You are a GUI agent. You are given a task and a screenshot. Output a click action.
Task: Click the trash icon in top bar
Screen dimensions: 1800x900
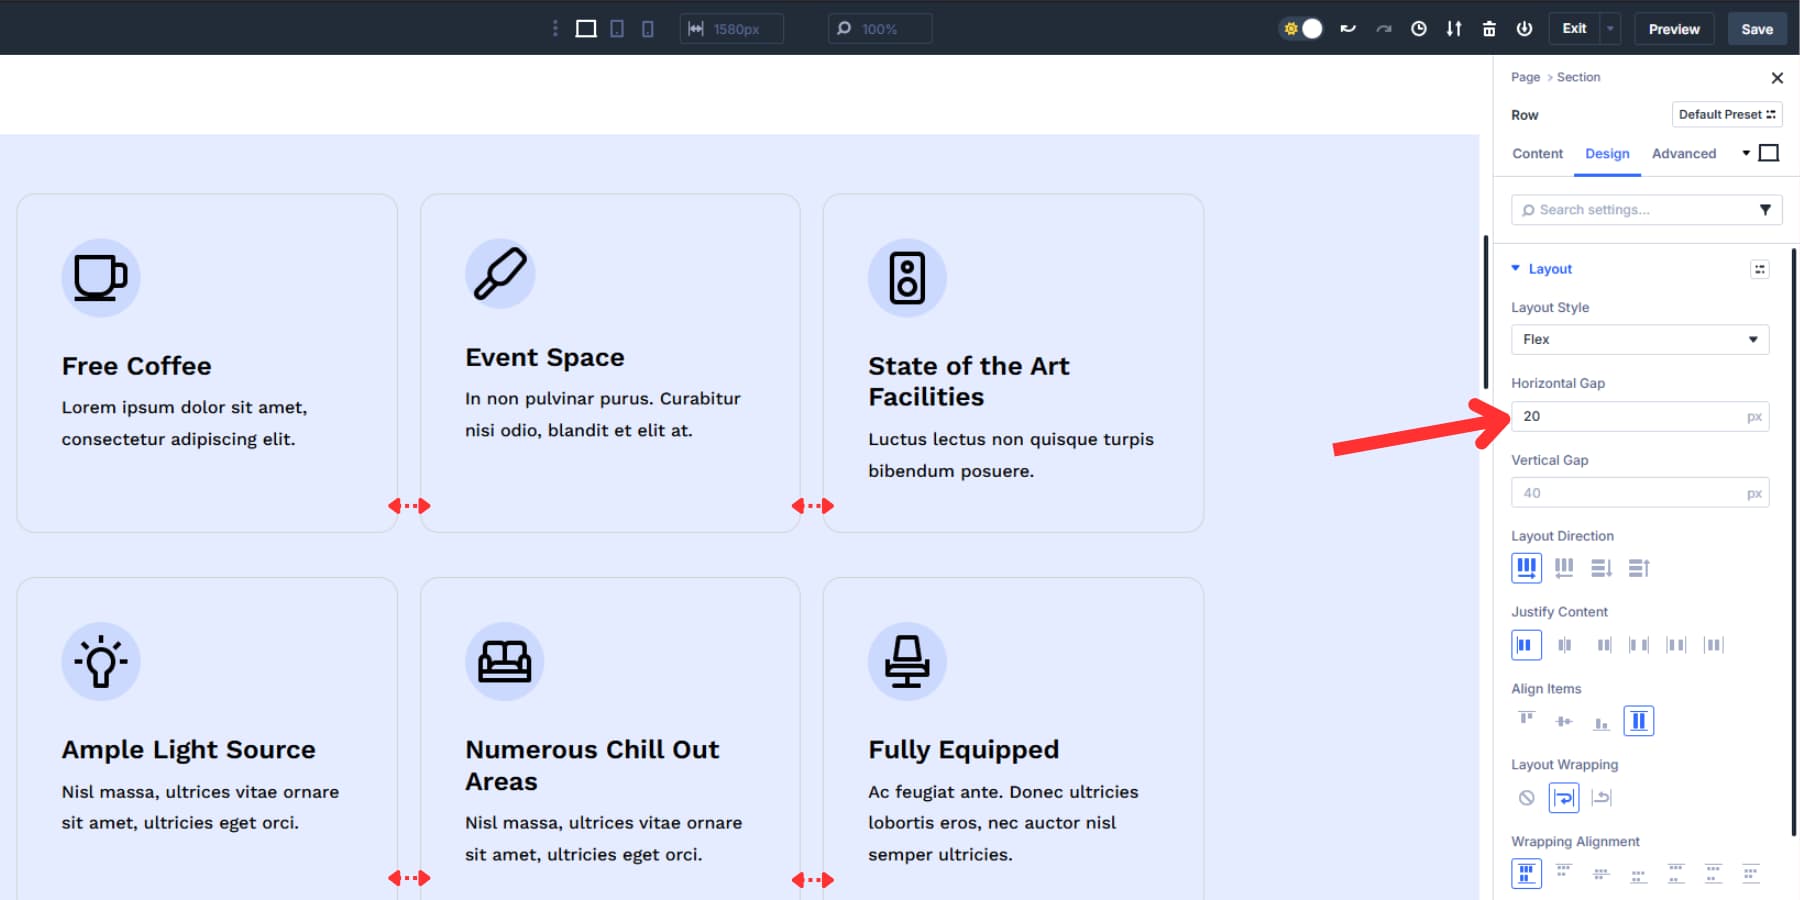pos(1489,29)
